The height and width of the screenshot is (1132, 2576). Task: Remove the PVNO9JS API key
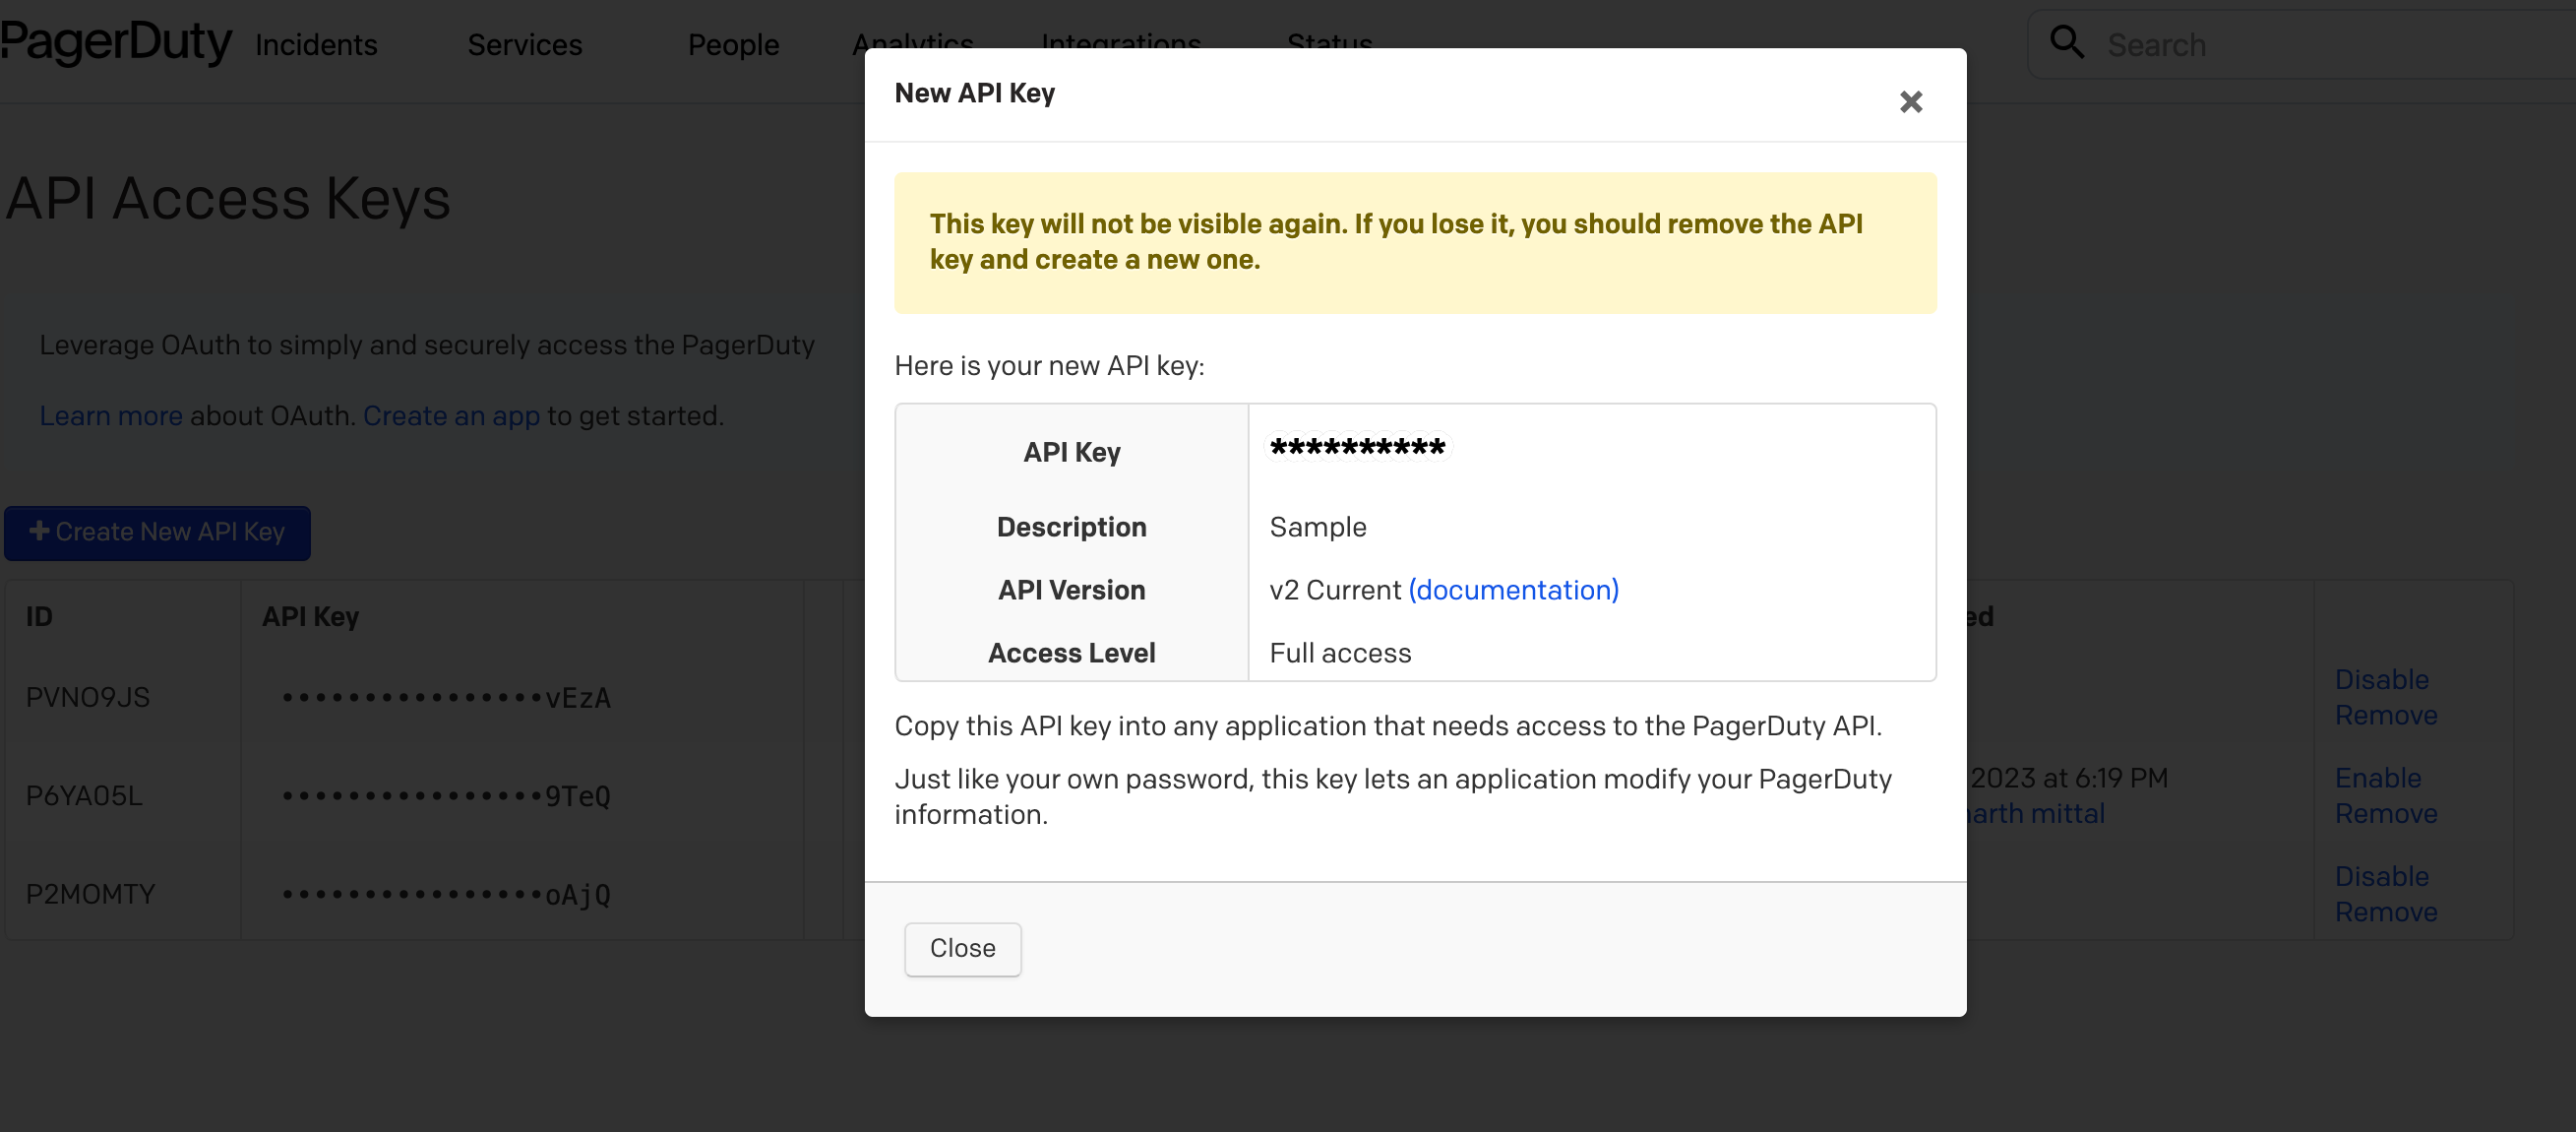click(2386, 716)
